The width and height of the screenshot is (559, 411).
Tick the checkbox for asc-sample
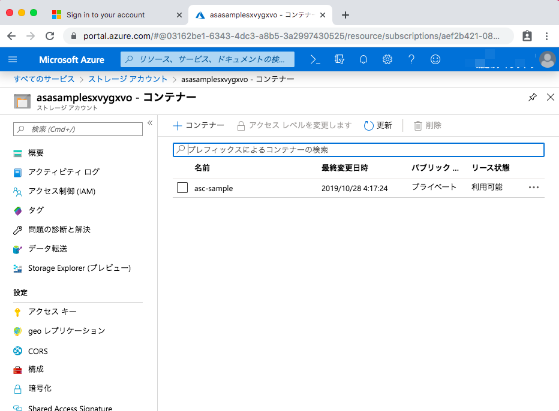click(x=182, y=187)
